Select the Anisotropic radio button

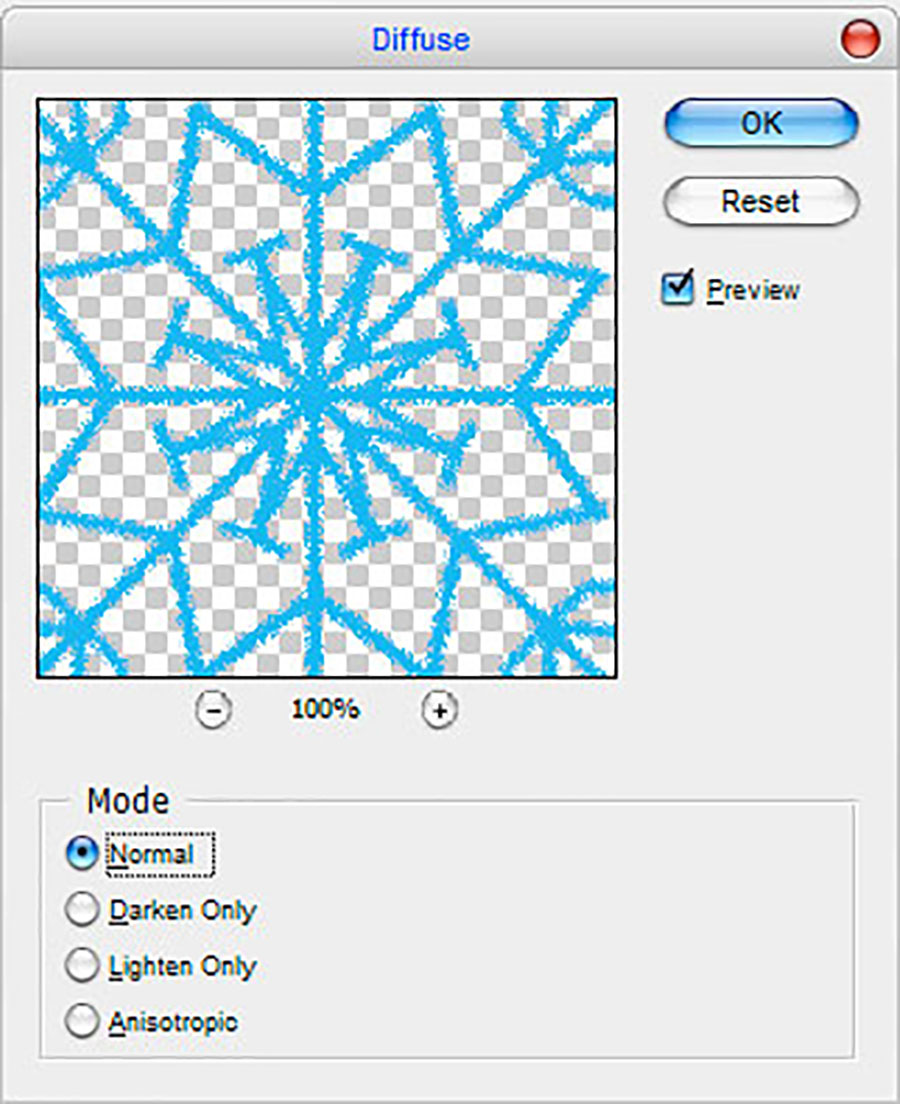82,1022
